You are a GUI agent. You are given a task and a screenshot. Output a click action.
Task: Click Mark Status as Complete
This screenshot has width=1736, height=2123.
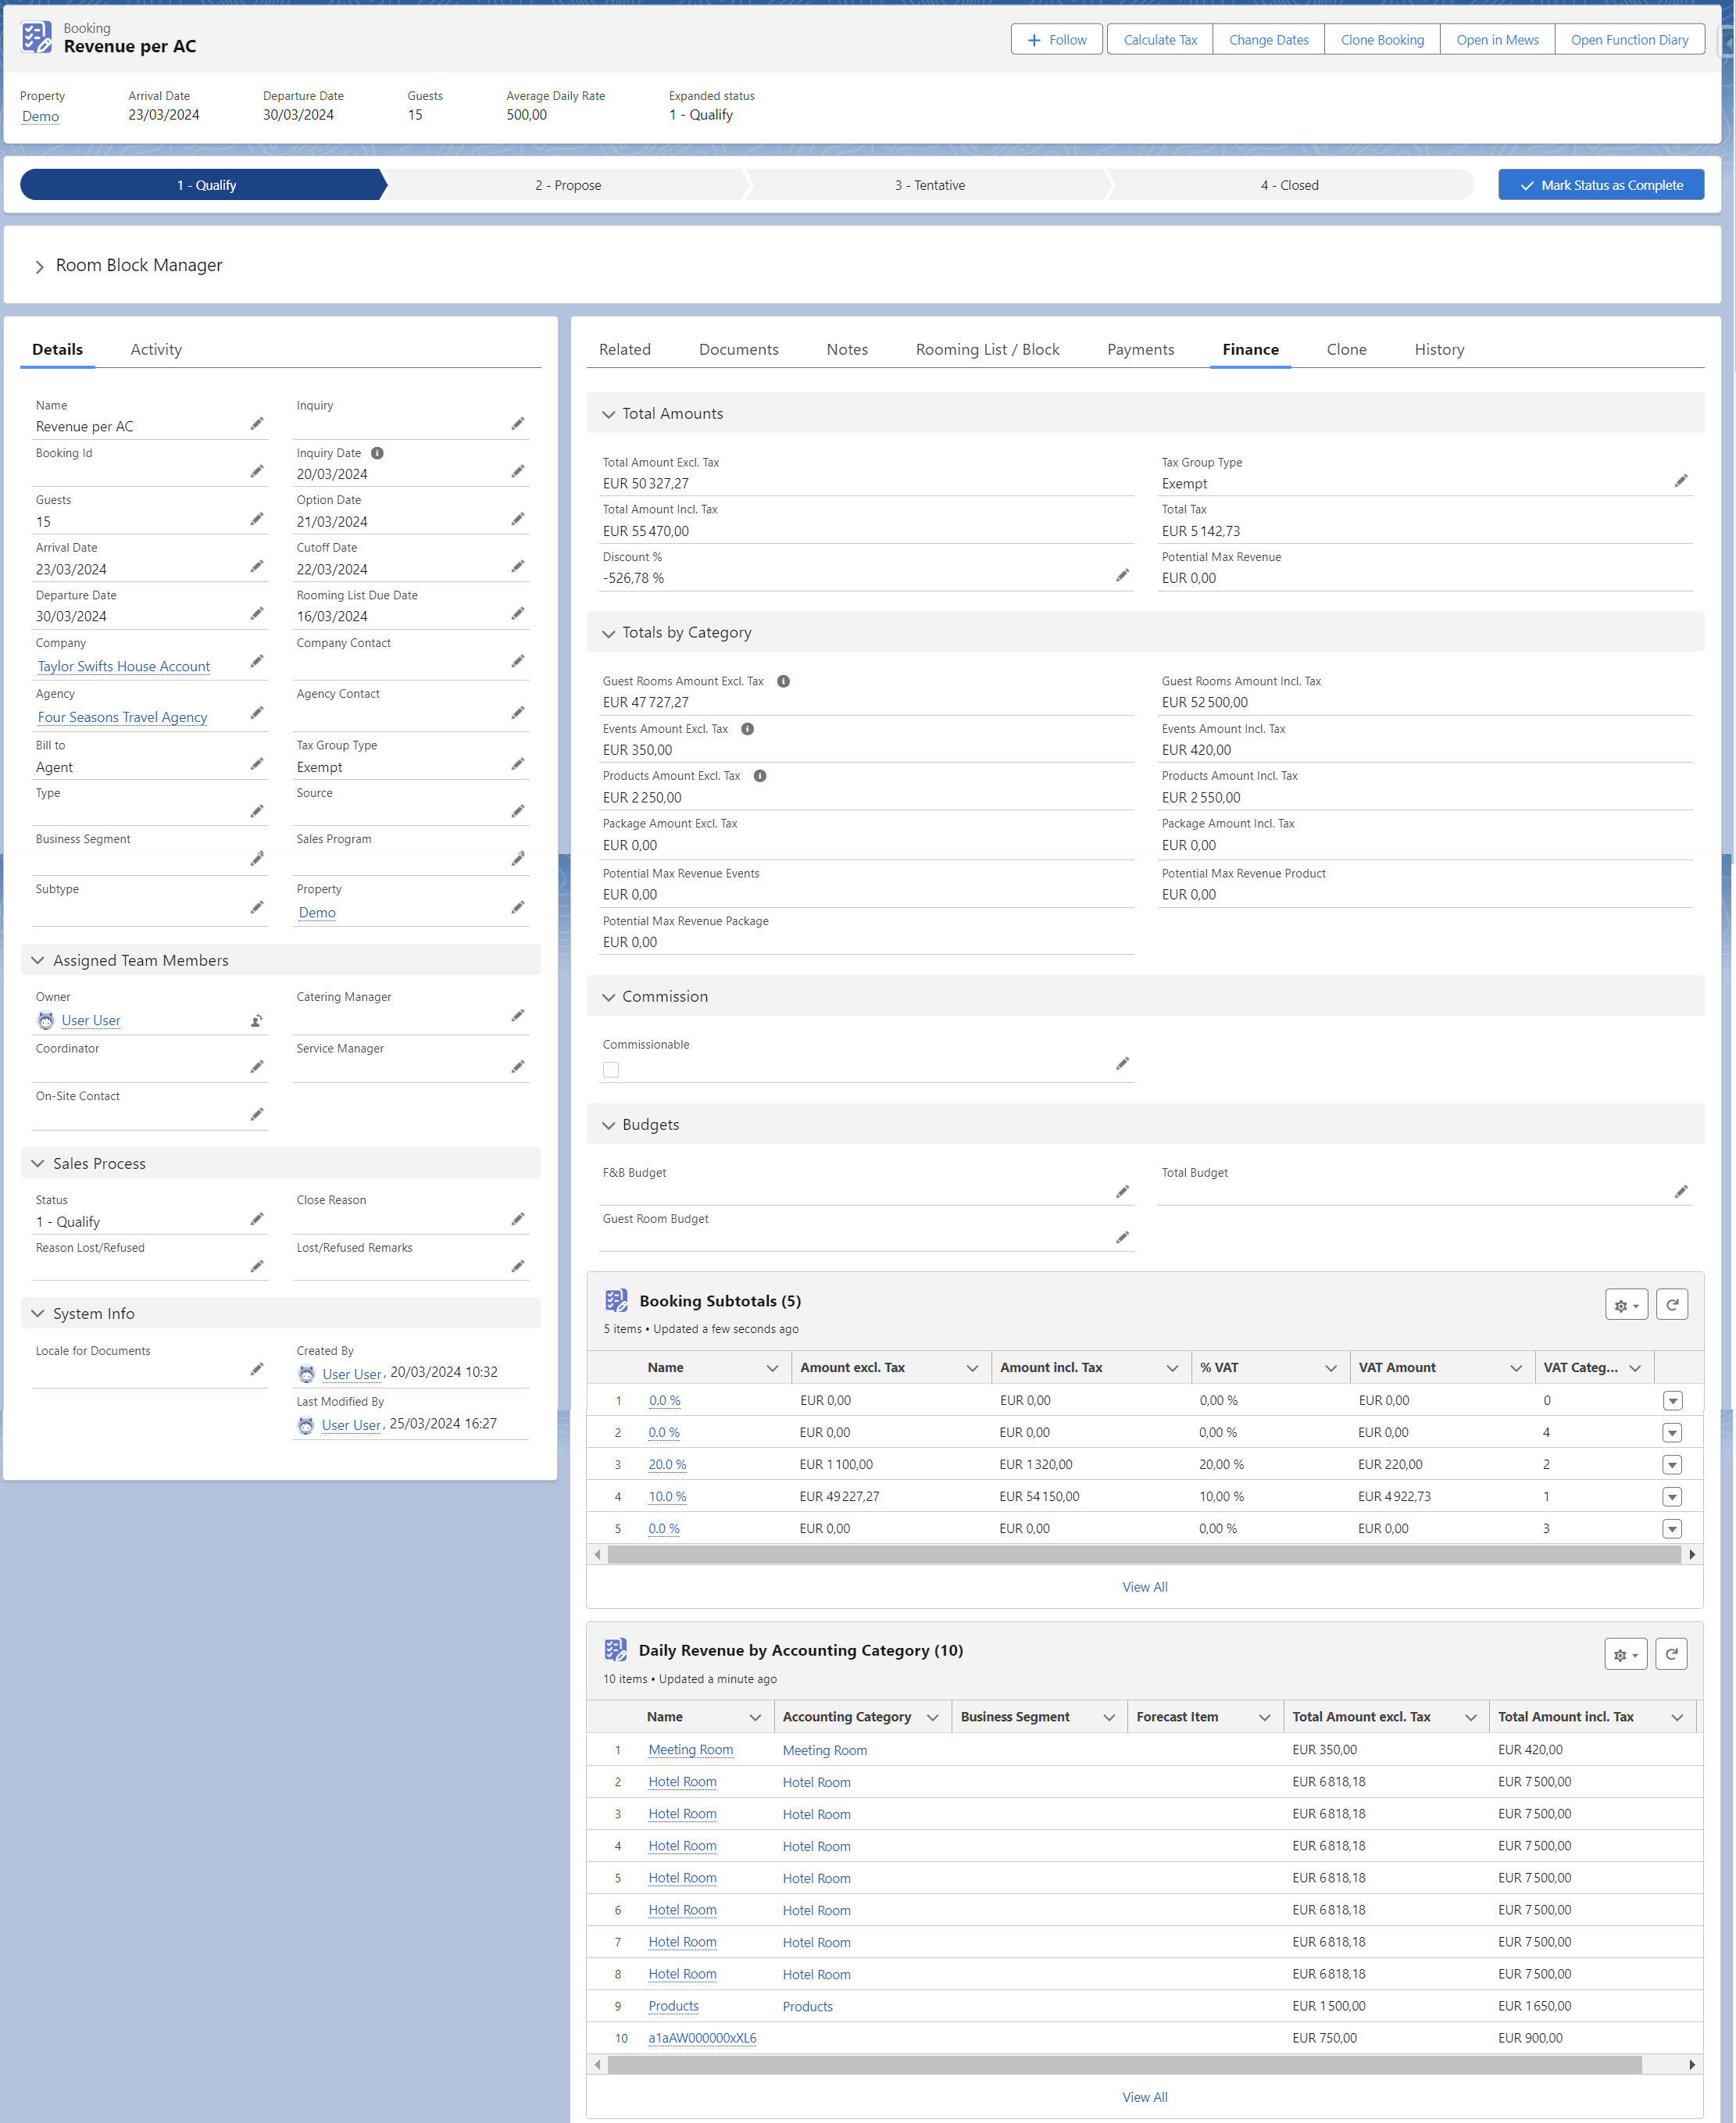[x=1600, y=185]
